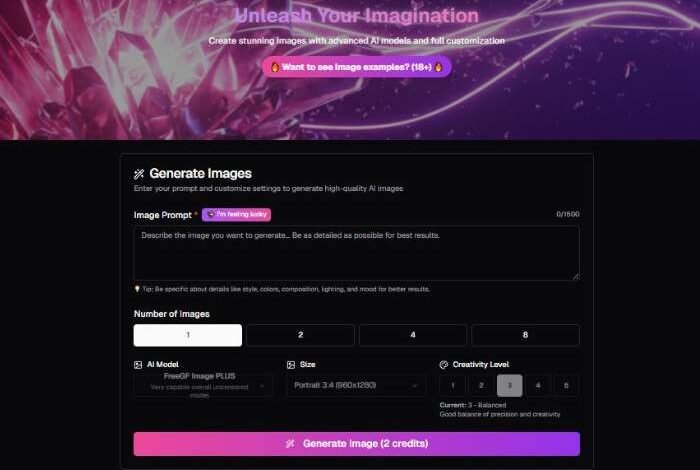The image size is (700, 470).
Task: Click the right flame icon in examples banner
Action: [x=438, y=67]
